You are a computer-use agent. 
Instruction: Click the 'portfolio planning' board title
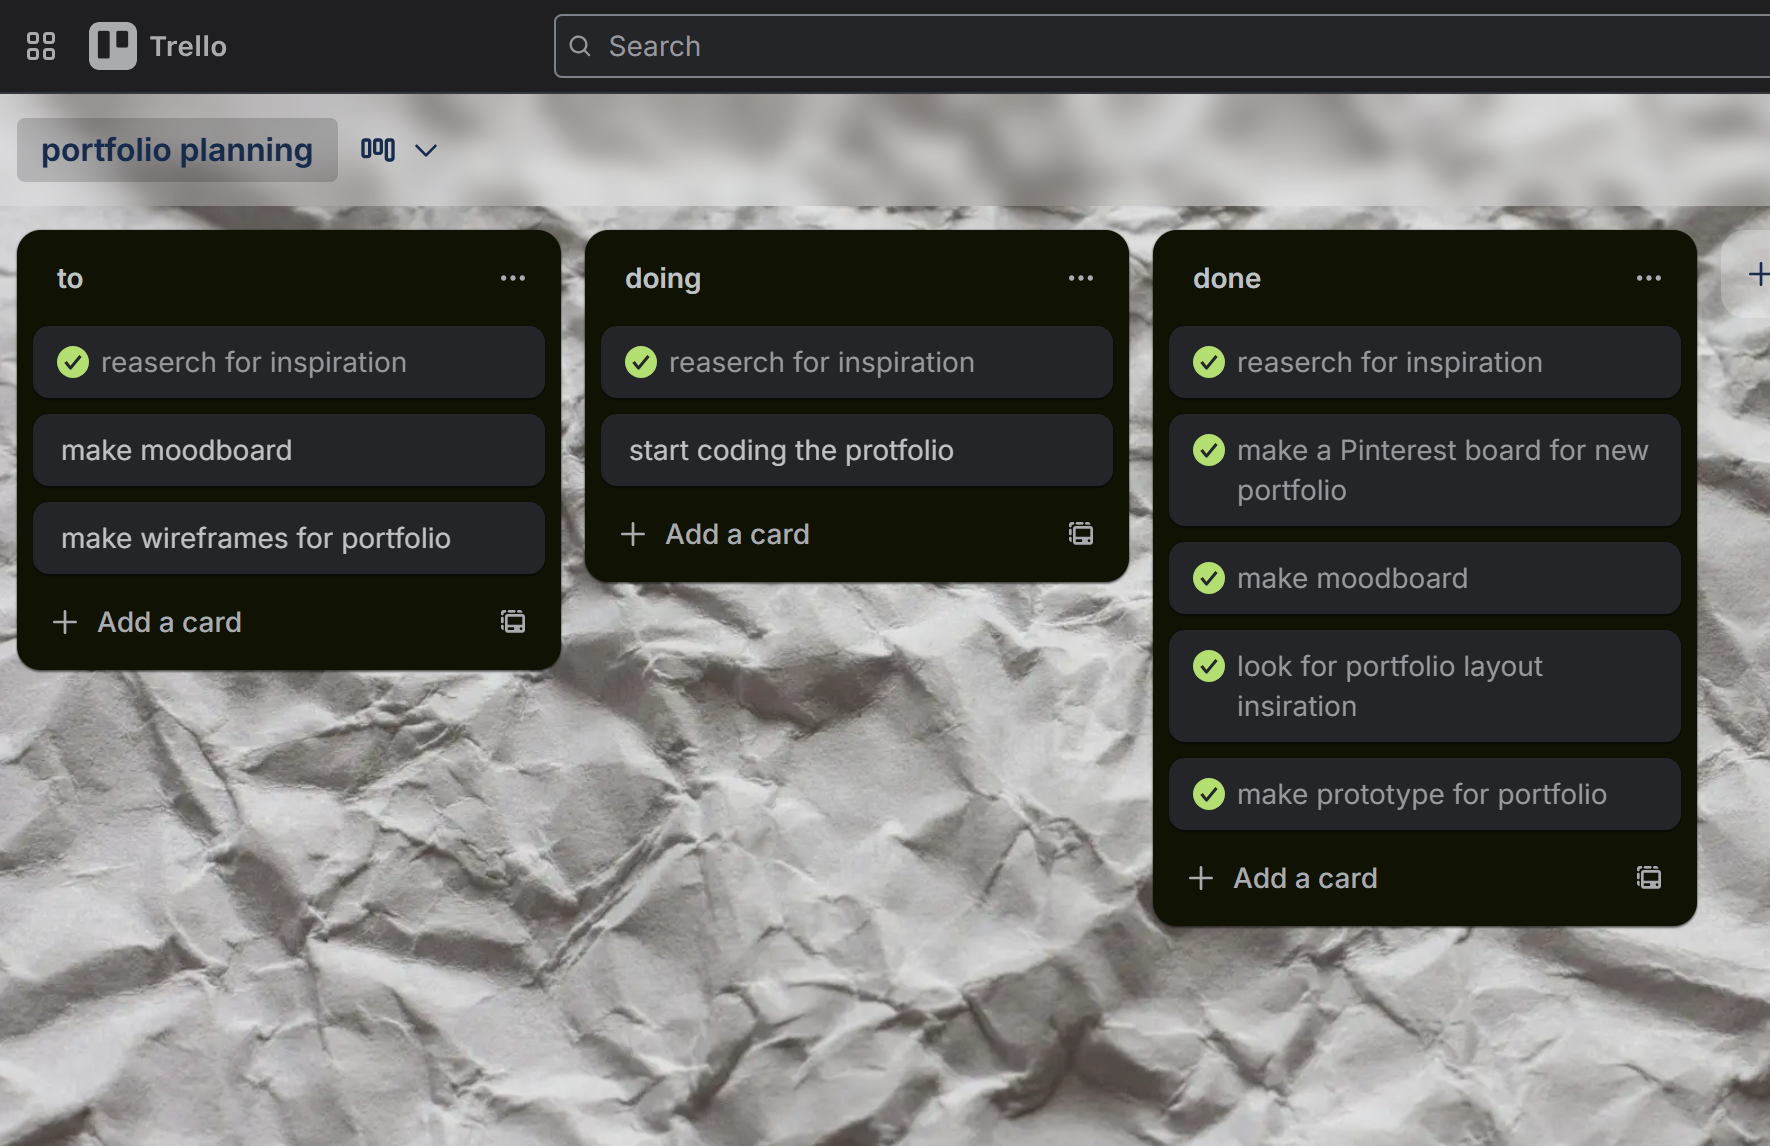point(177,150)
